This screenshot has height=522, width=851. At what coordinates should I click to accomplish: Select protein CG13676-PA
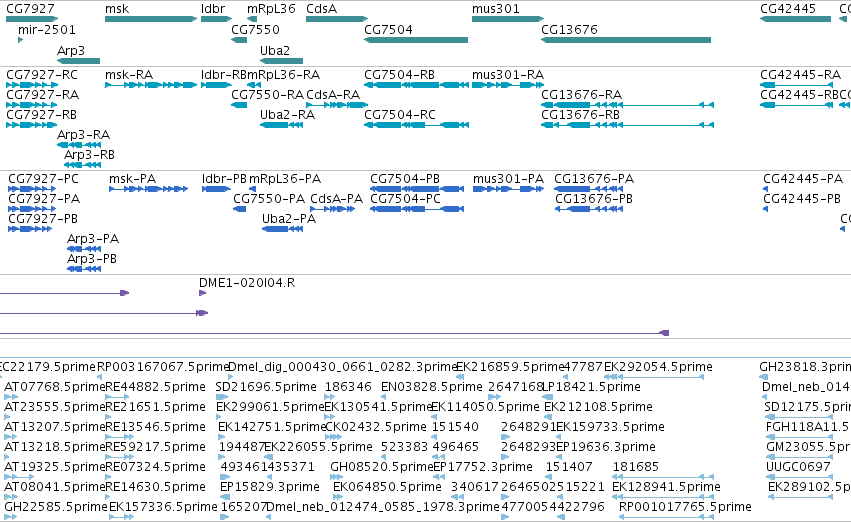pos(594,179)
